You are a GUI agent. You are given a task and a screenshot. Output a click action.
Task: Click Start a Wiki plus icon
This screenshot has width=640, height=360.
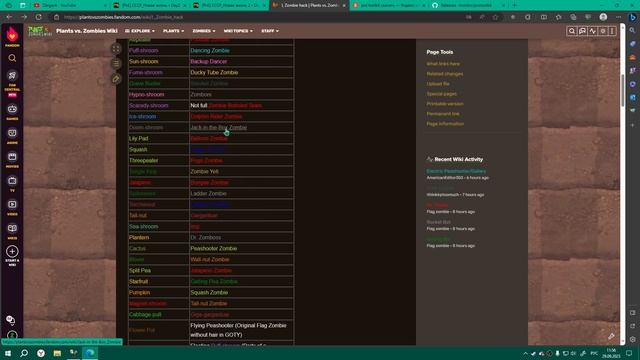pyautogui.click(x=12, y=252)
